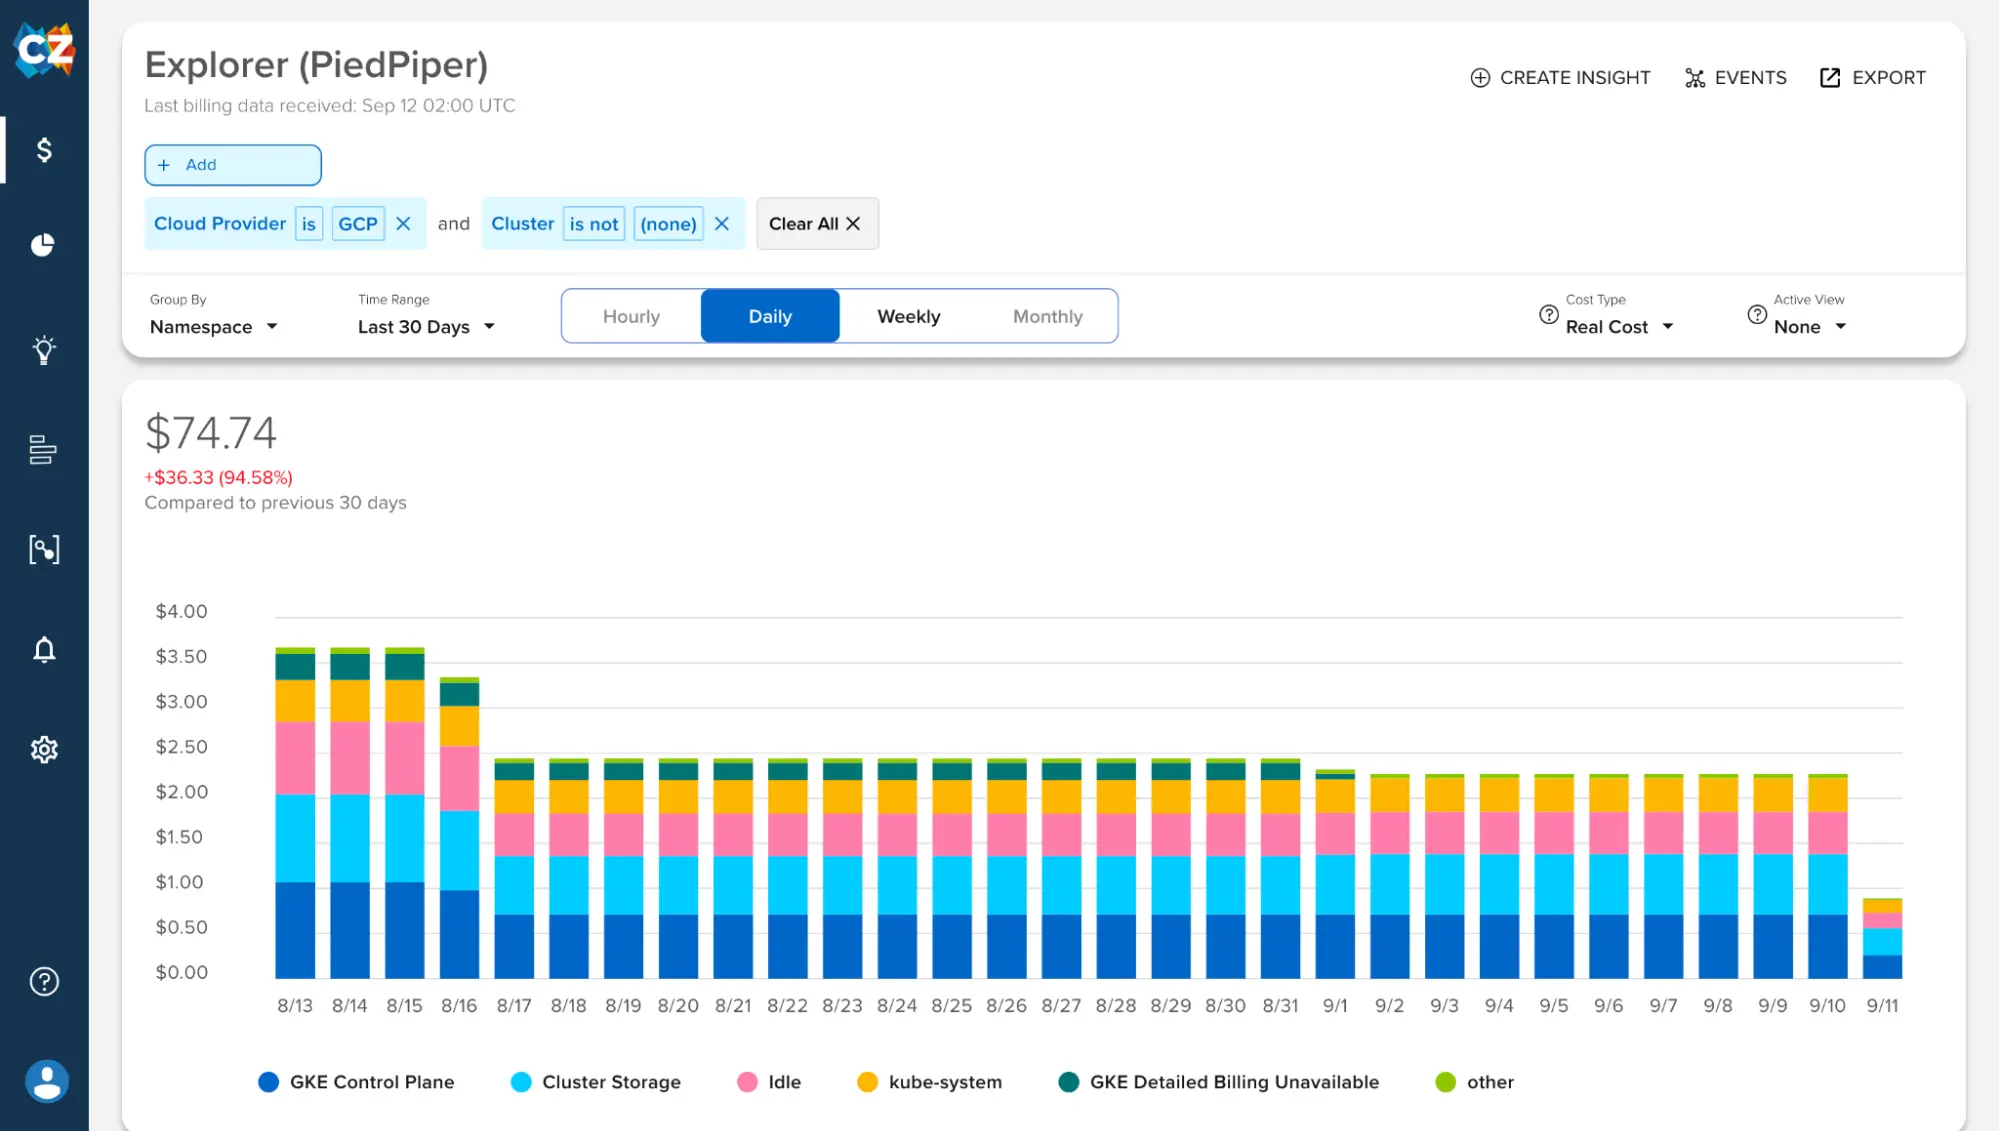Toggle the 'other' legend series
The image size is (1999, 1132).
click(1475, 1082)
